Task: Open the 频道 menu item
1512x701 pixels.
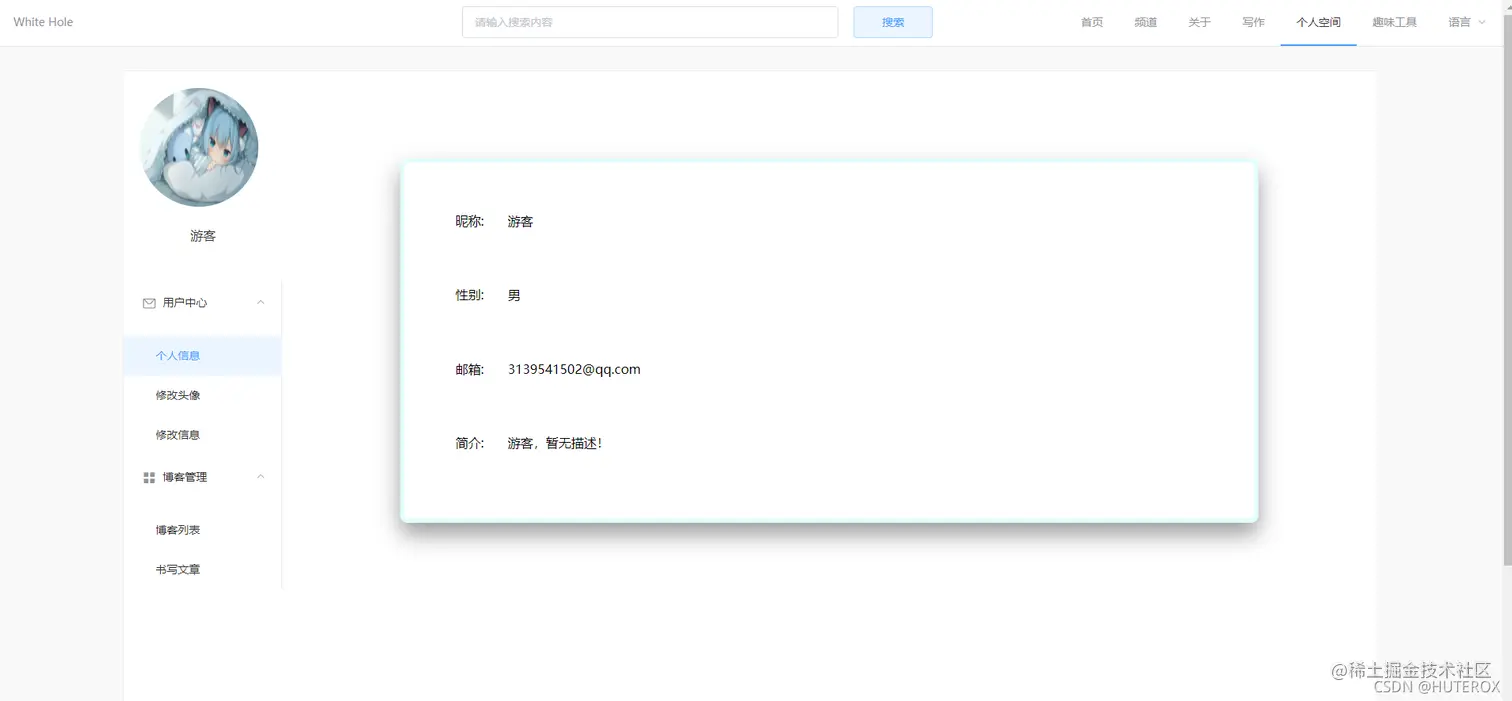Action: point(1145,22)
